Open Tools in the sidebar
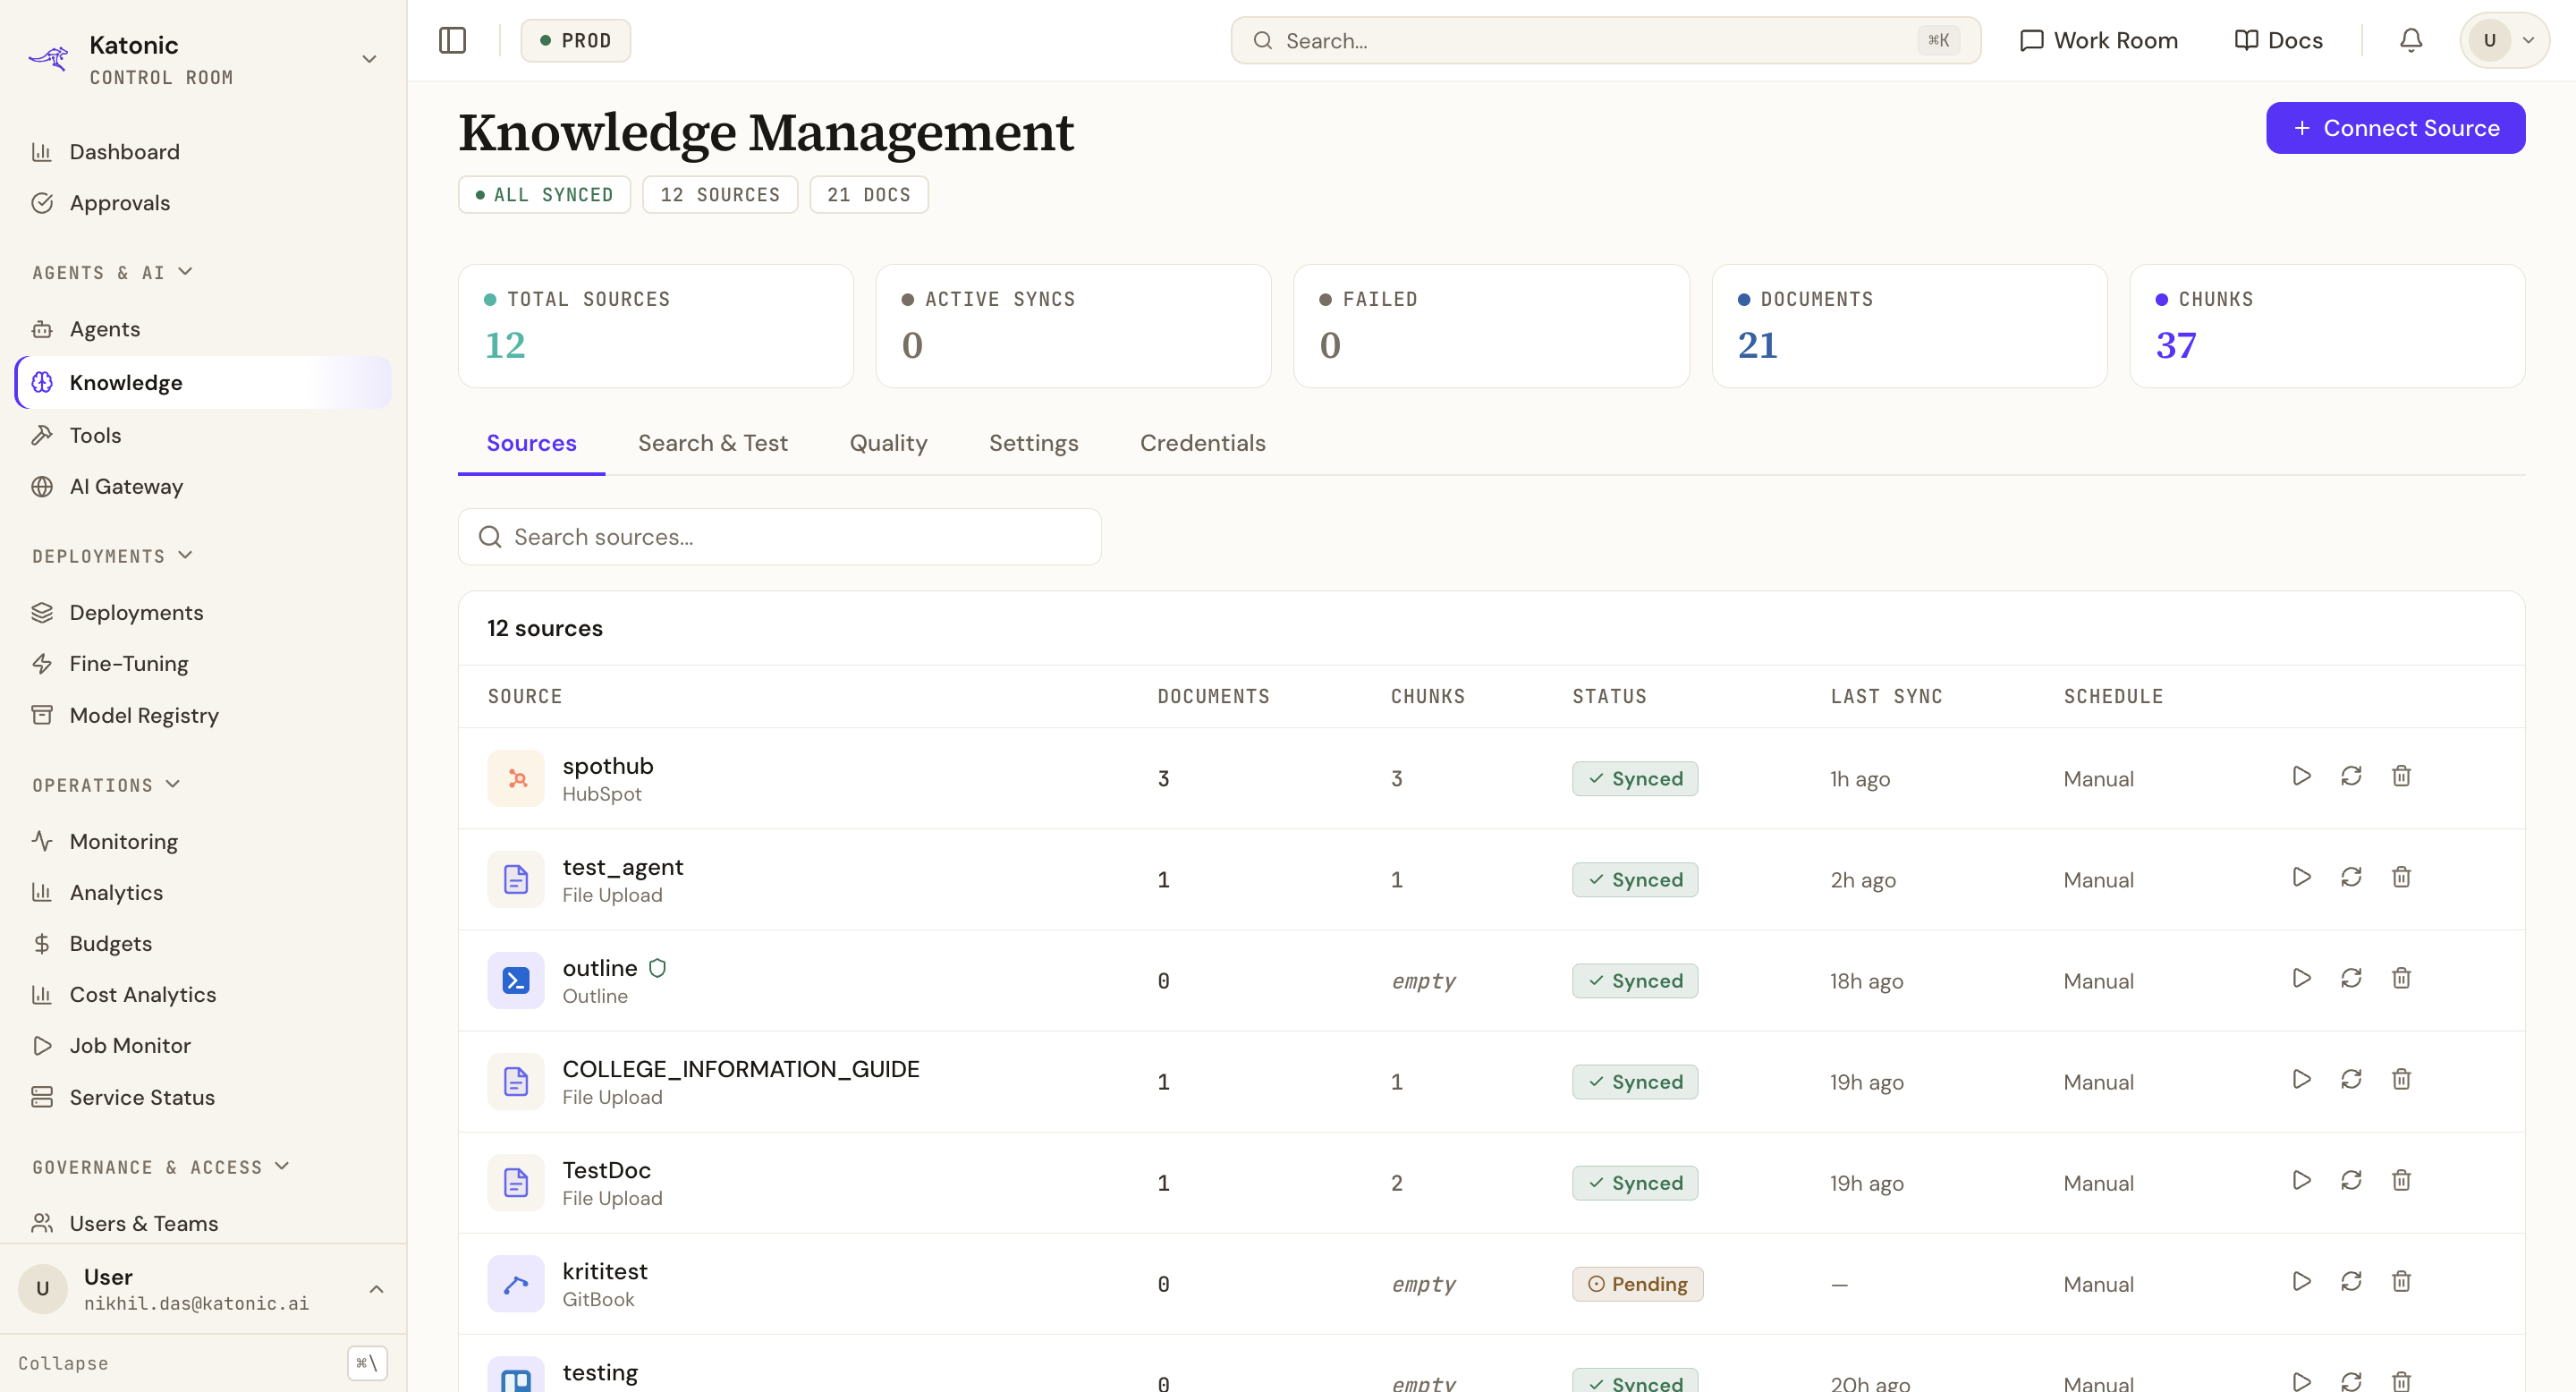 pos(203,435)
